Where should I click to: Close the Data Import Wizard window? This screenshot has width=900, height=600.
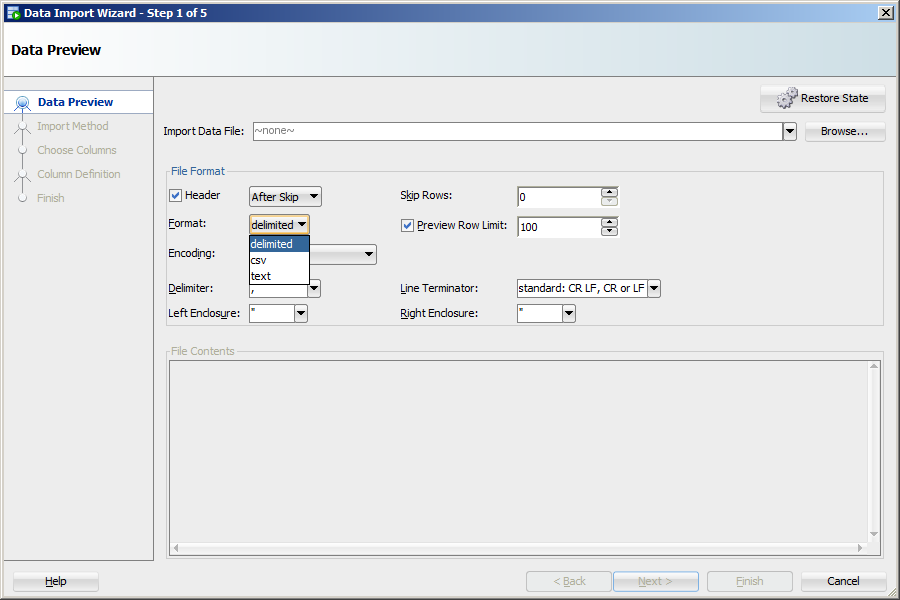886,13
